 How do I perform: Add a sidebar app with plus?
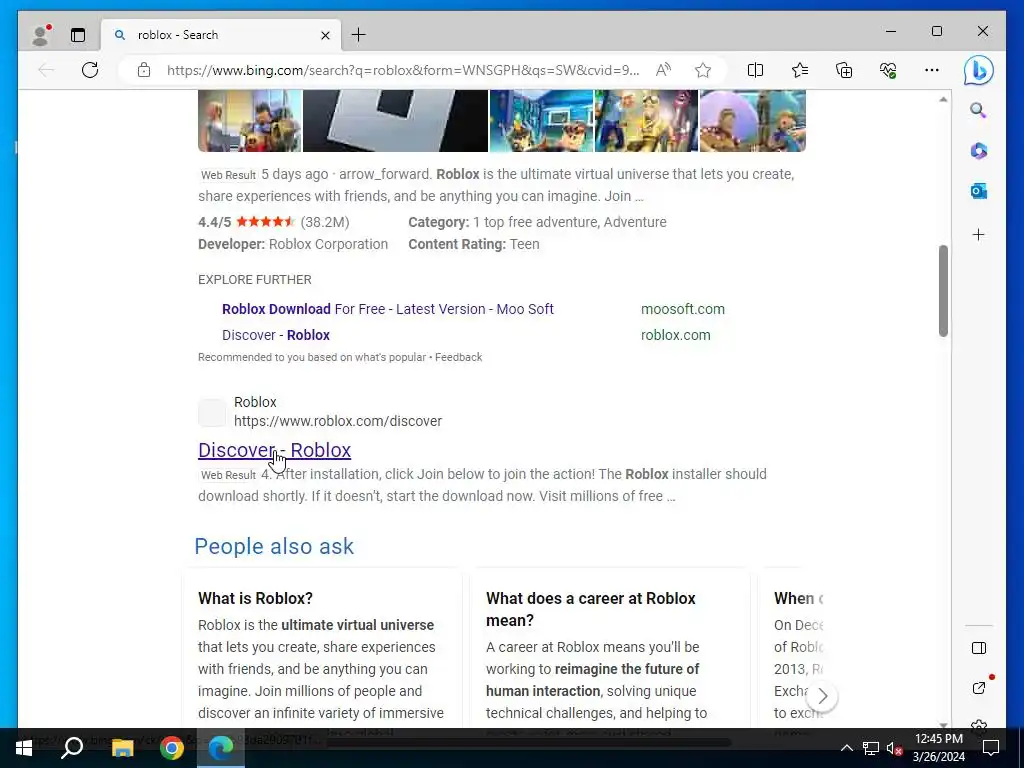[x=978, y=234]
